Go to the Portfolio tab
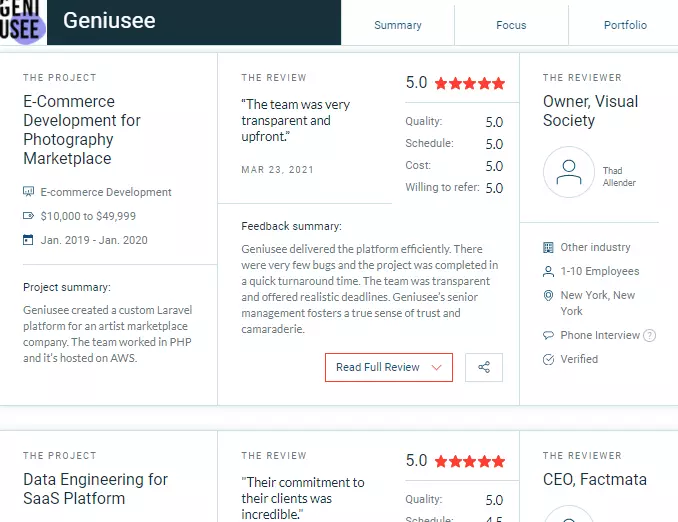The image size is (678, 522). tap(625, 25)
